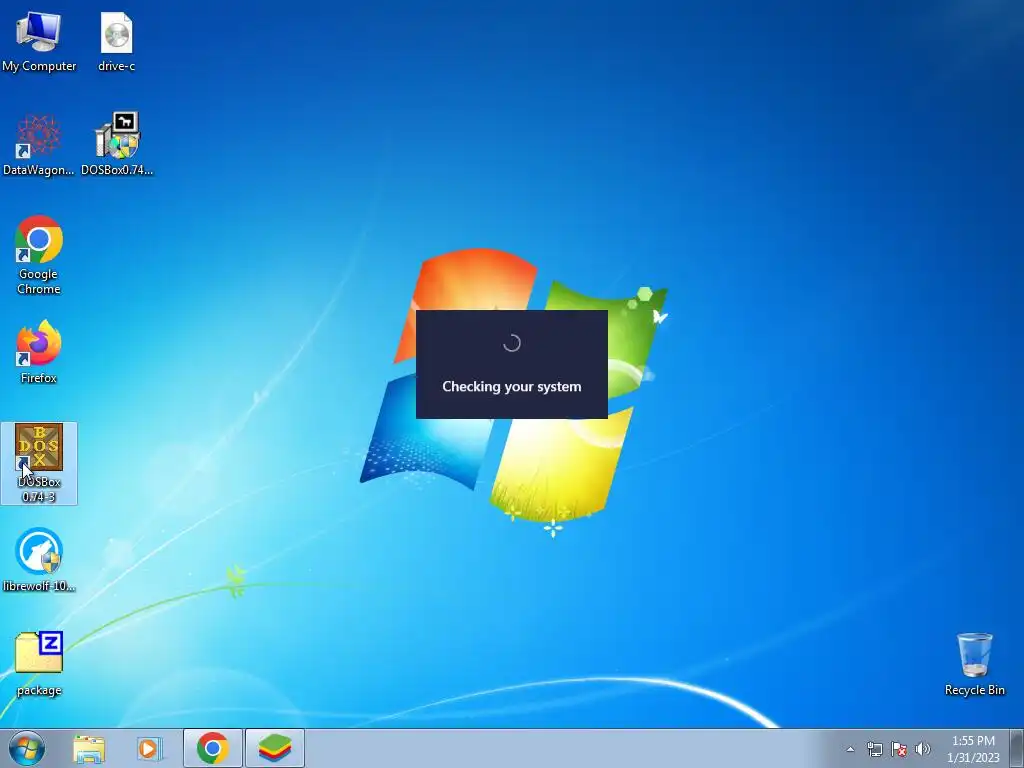Open the Windows Start menu orb

click(x=27, y=748)
